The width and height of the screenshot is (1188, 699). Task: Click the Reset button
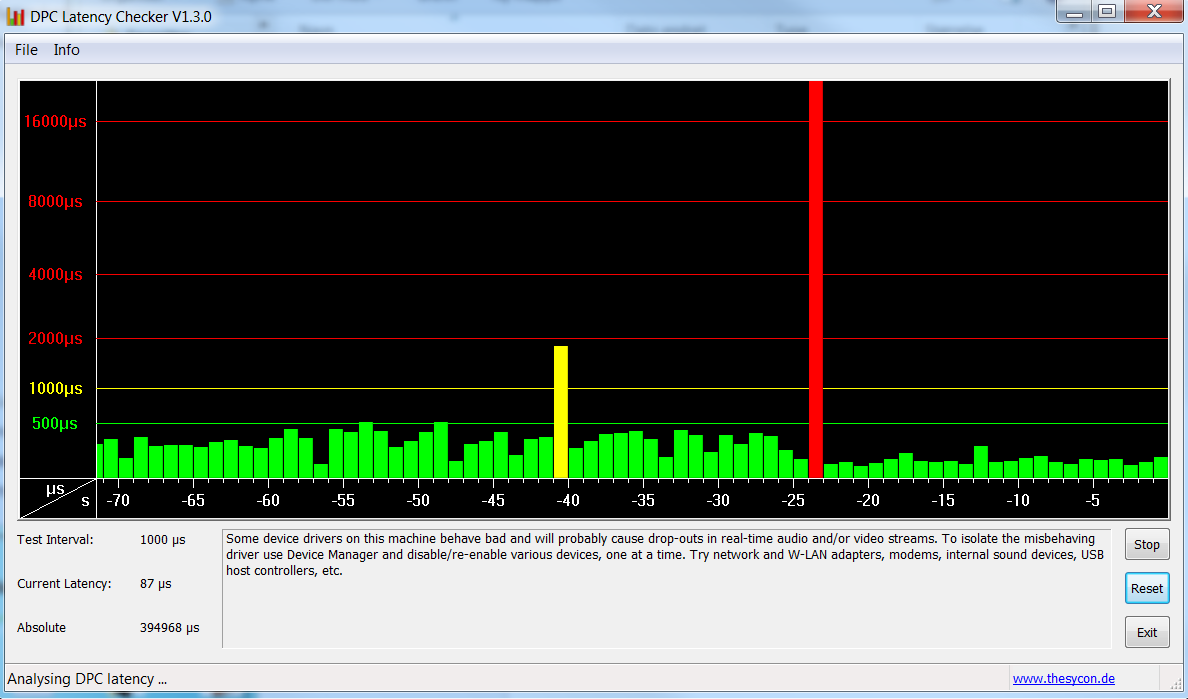(x=1146, y=588)
